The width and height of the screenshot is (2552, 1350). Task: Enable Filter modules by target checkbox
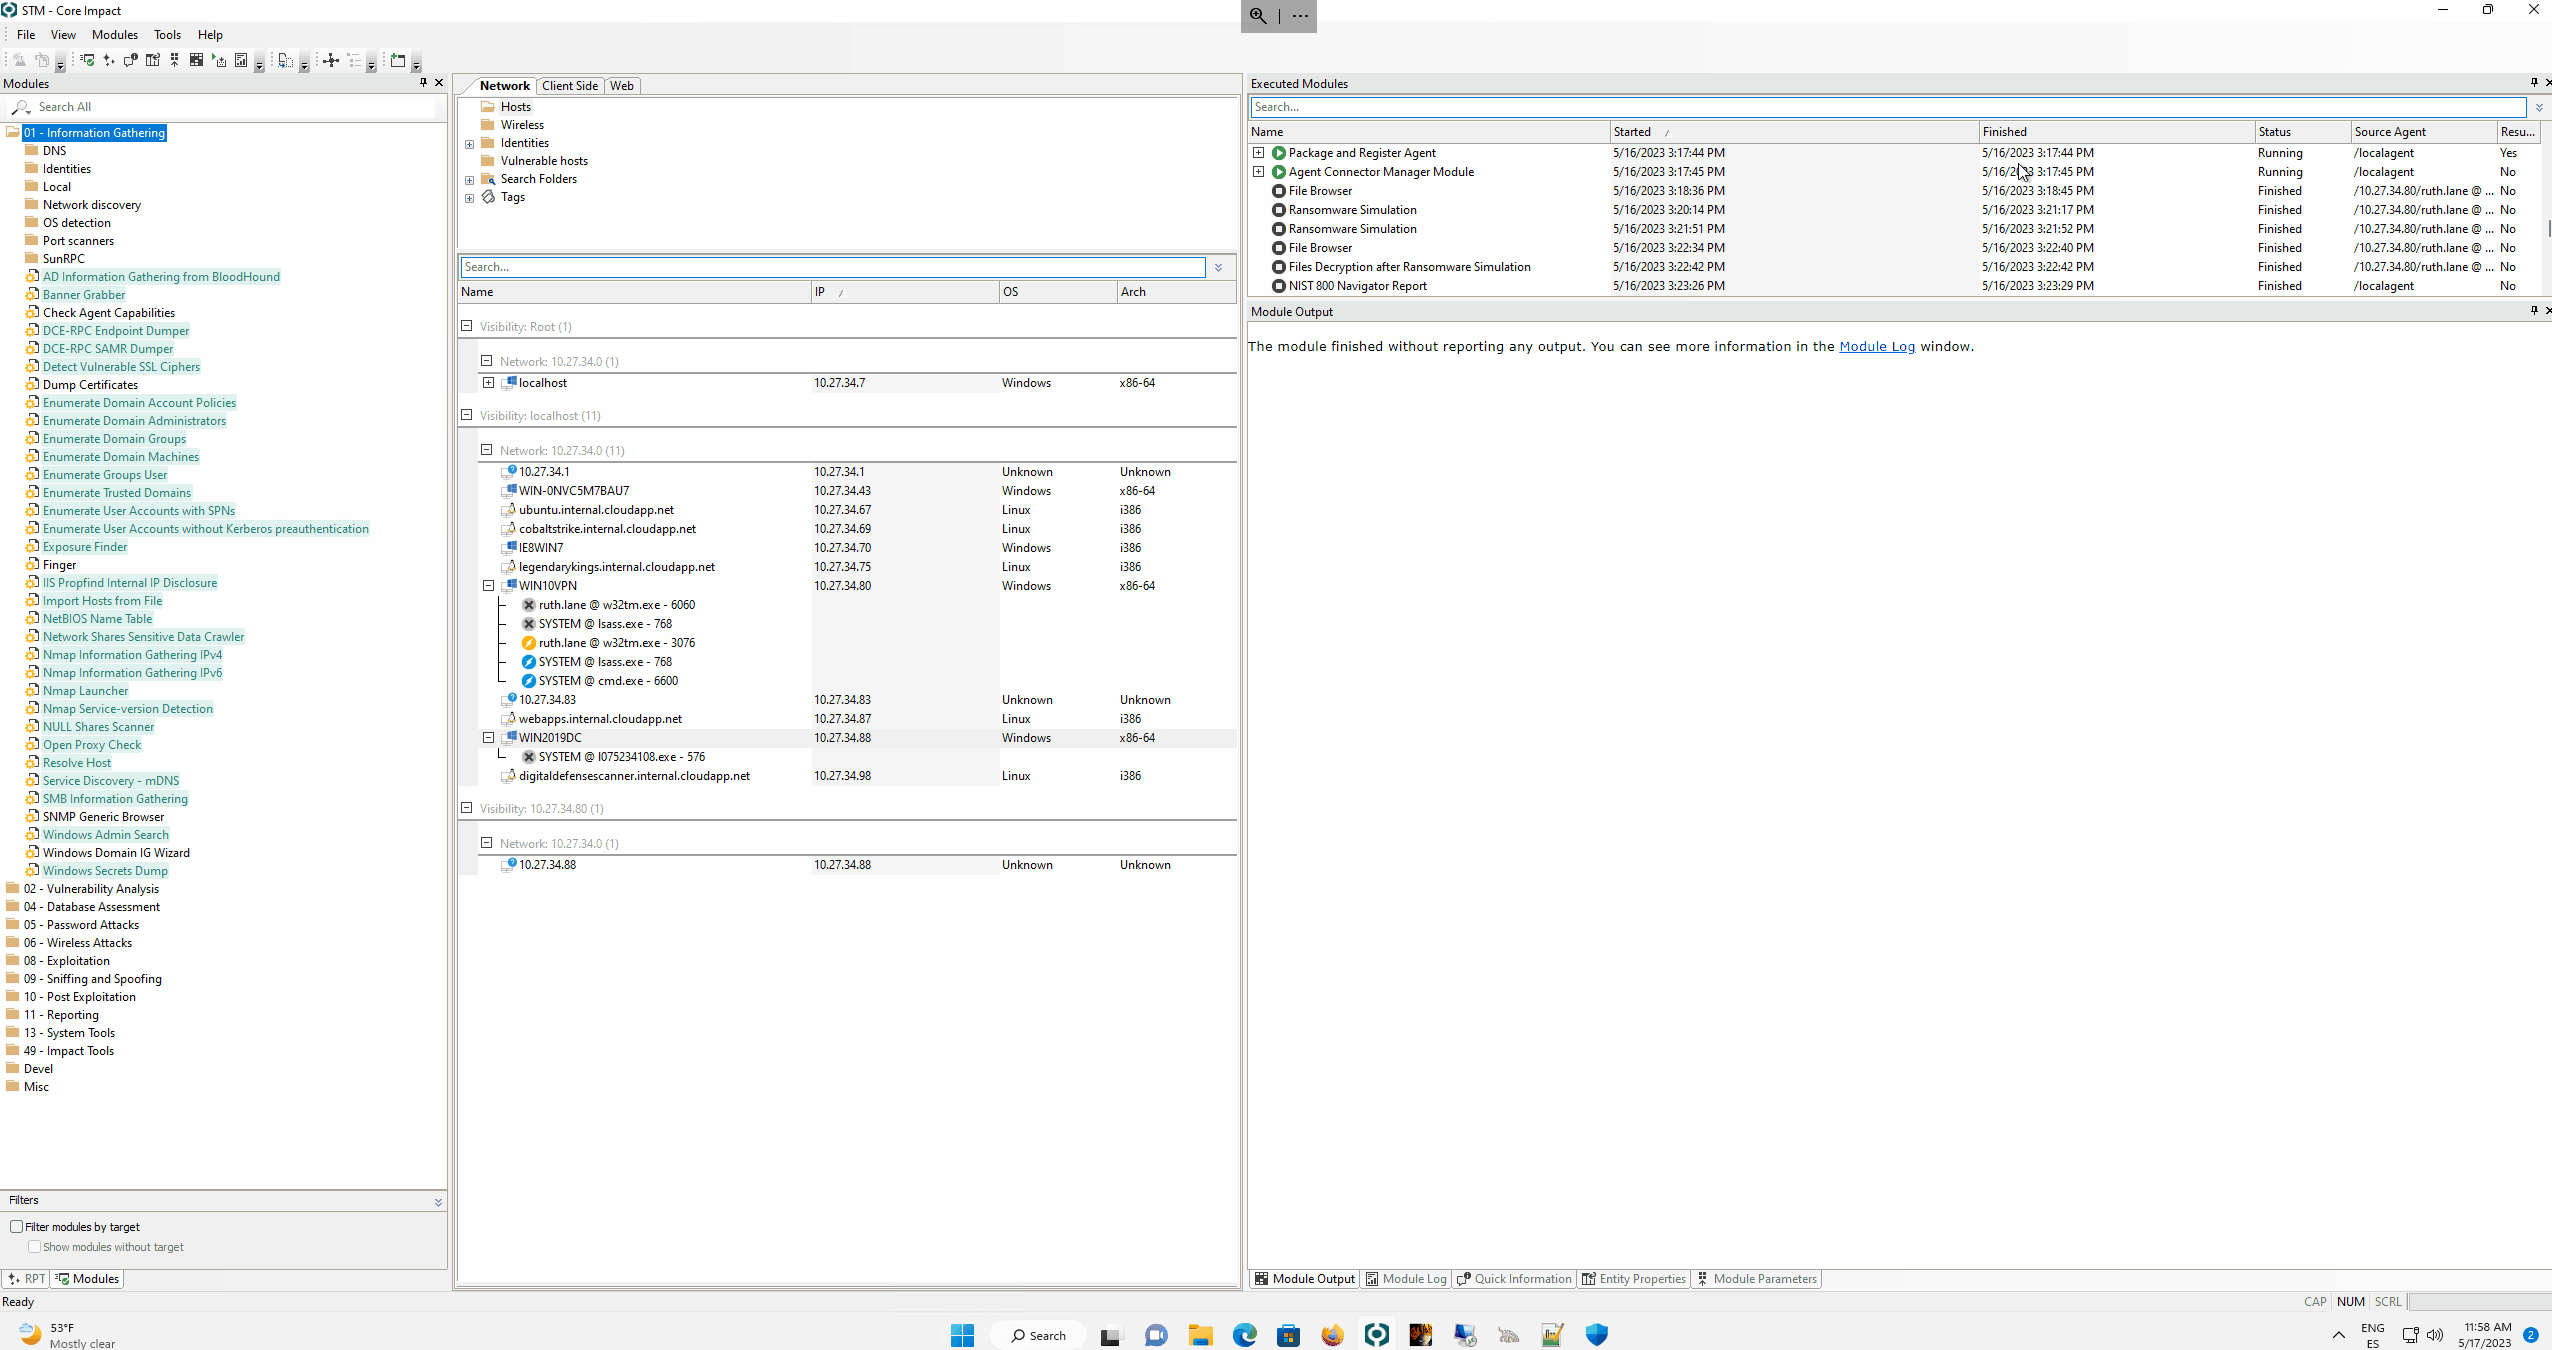coord(17,1227)
